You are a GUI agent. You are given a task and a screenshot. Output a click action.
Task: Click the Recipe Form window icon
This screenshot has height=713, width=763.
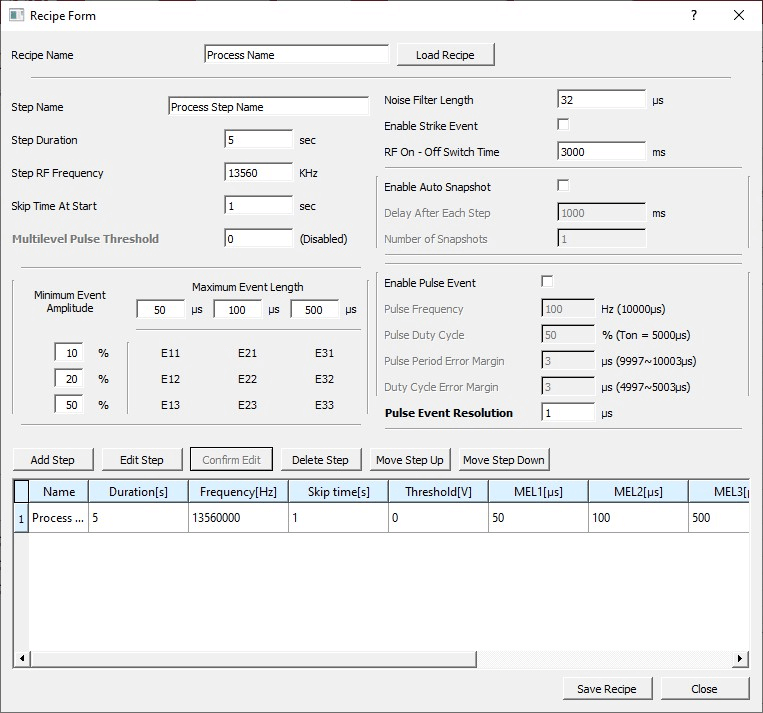coord(16,16)
